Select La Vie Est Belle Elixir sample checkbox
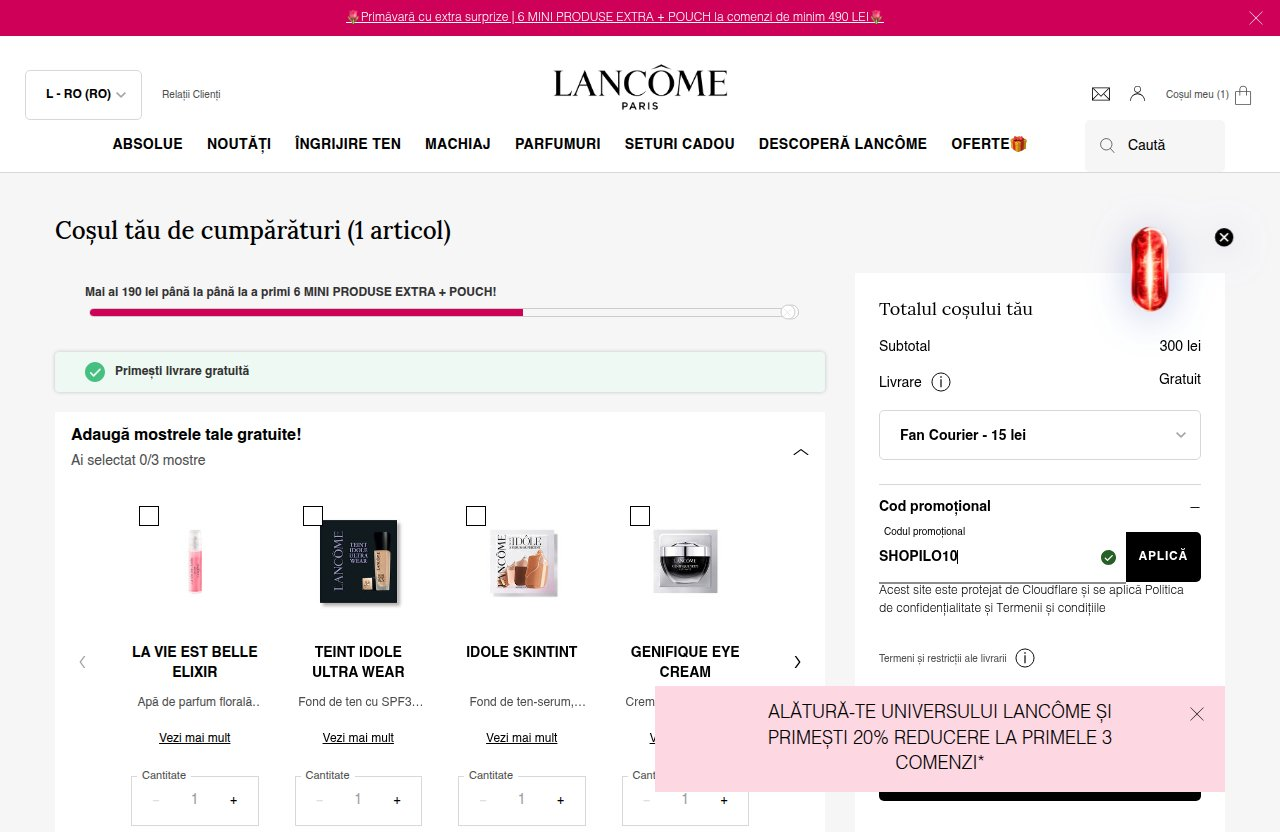The height and width of the screenshot is (832, 1280). point(149,516)
